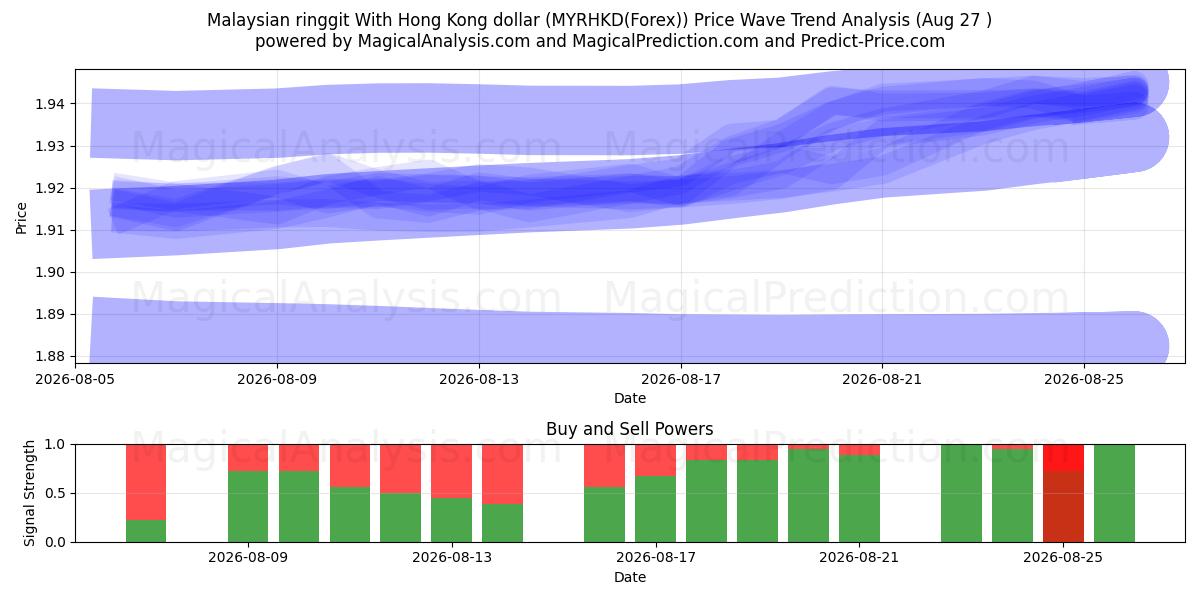Click the 'Price' y-axis label
The width and height of the screenshot is (1200, 600).
point(21,216)
